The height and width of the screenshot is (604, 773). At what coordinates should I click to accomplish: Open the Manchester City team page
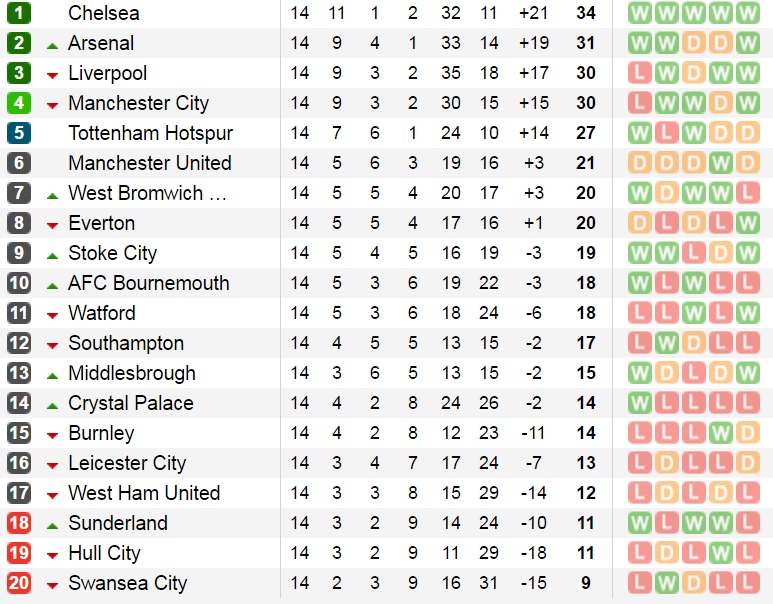[x=138, y=103]
